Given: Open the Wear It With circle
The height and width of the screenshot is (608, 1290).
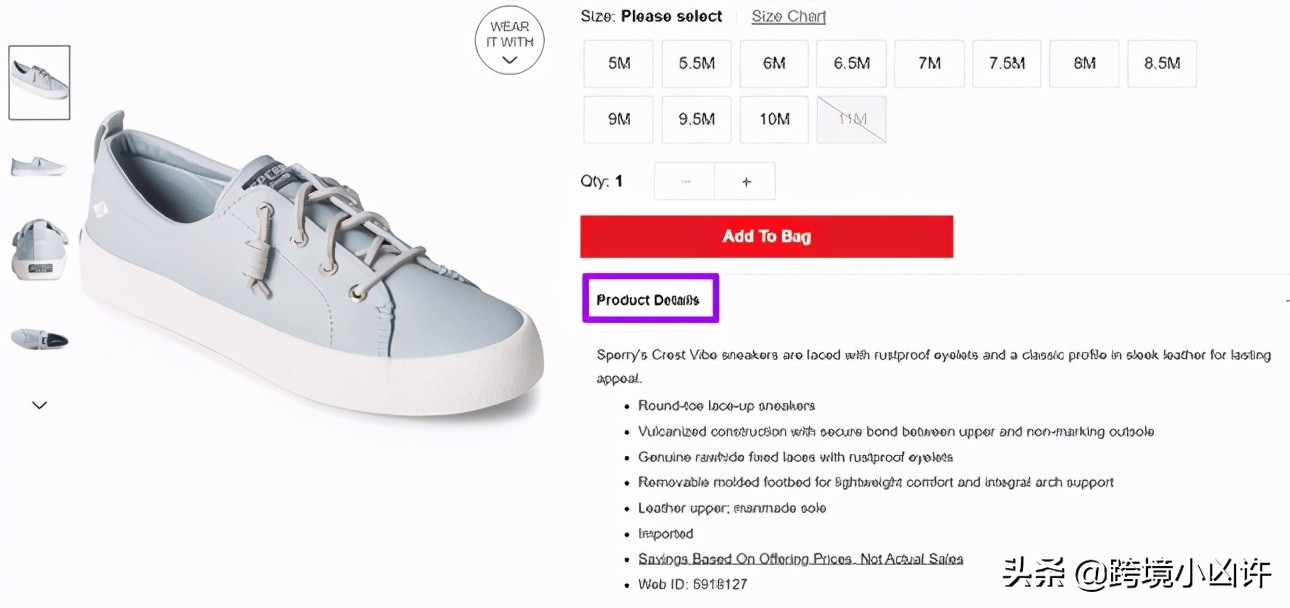Looking at the screenshot, I should (510, 42).
